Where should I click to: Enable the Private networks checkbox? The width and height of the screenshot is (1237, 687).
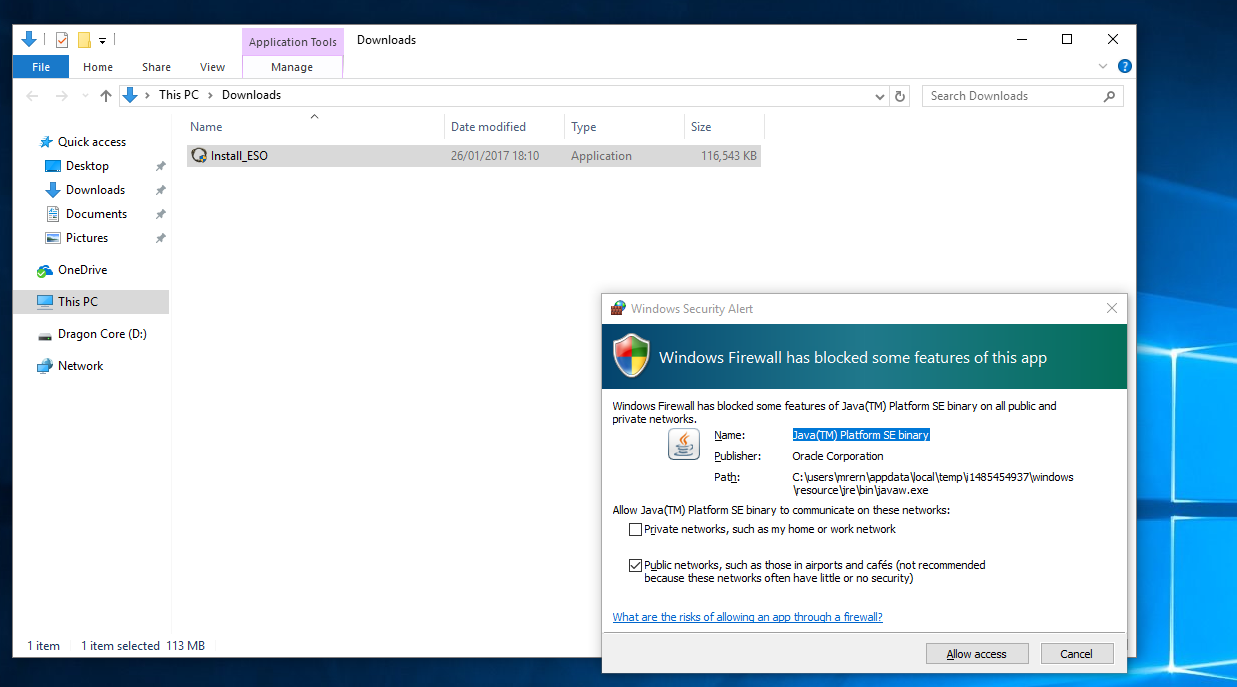(635, 529)
